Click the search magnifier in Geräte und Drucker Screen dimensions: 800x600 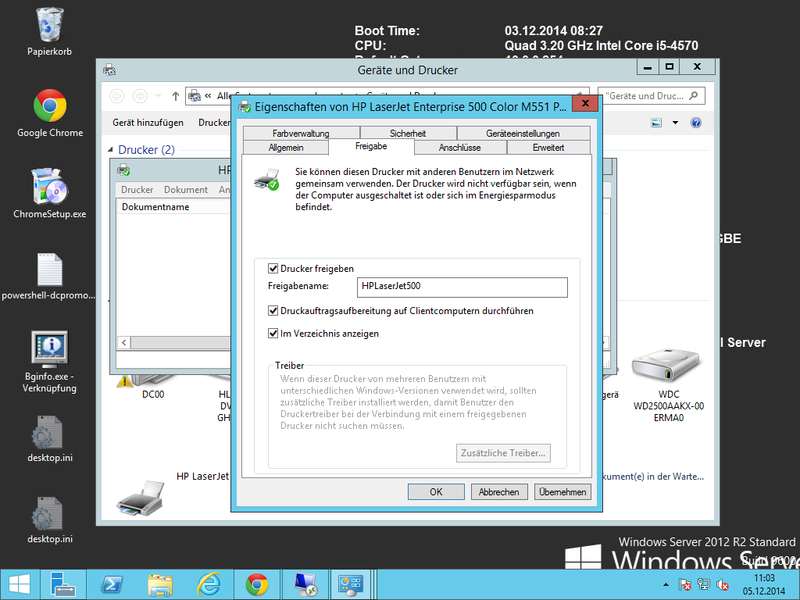coord(693,96)
